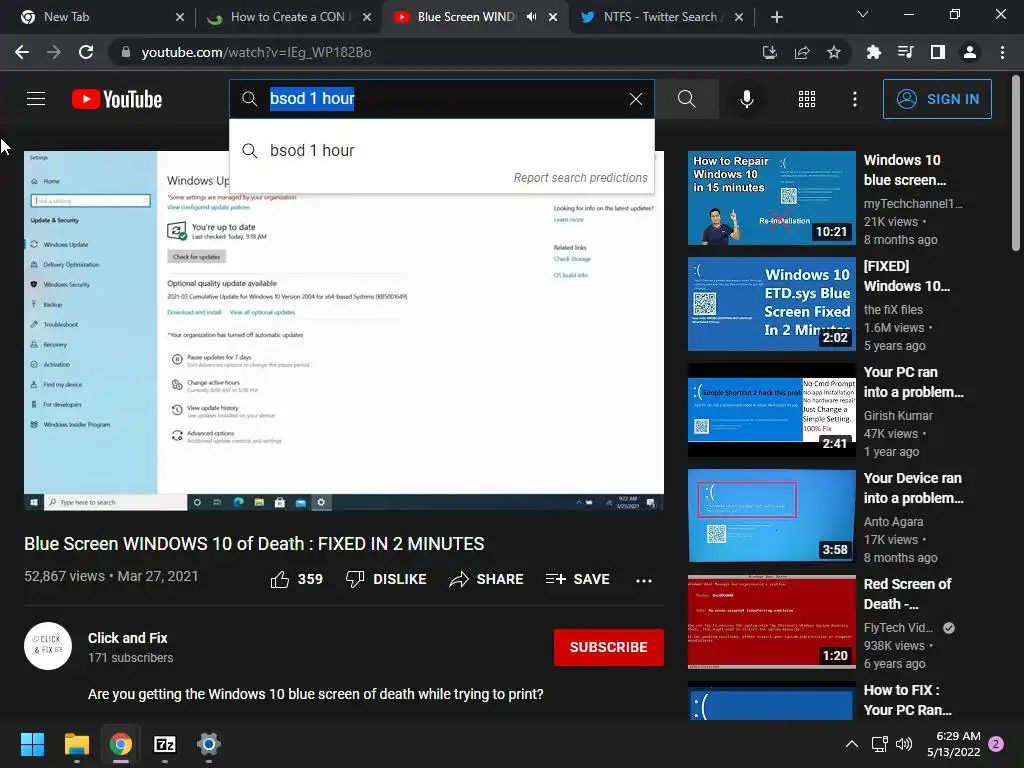Open the Girish Kumar video thumbnail
This screenshot has height=768, width=1024.
[x=771, y=410]
